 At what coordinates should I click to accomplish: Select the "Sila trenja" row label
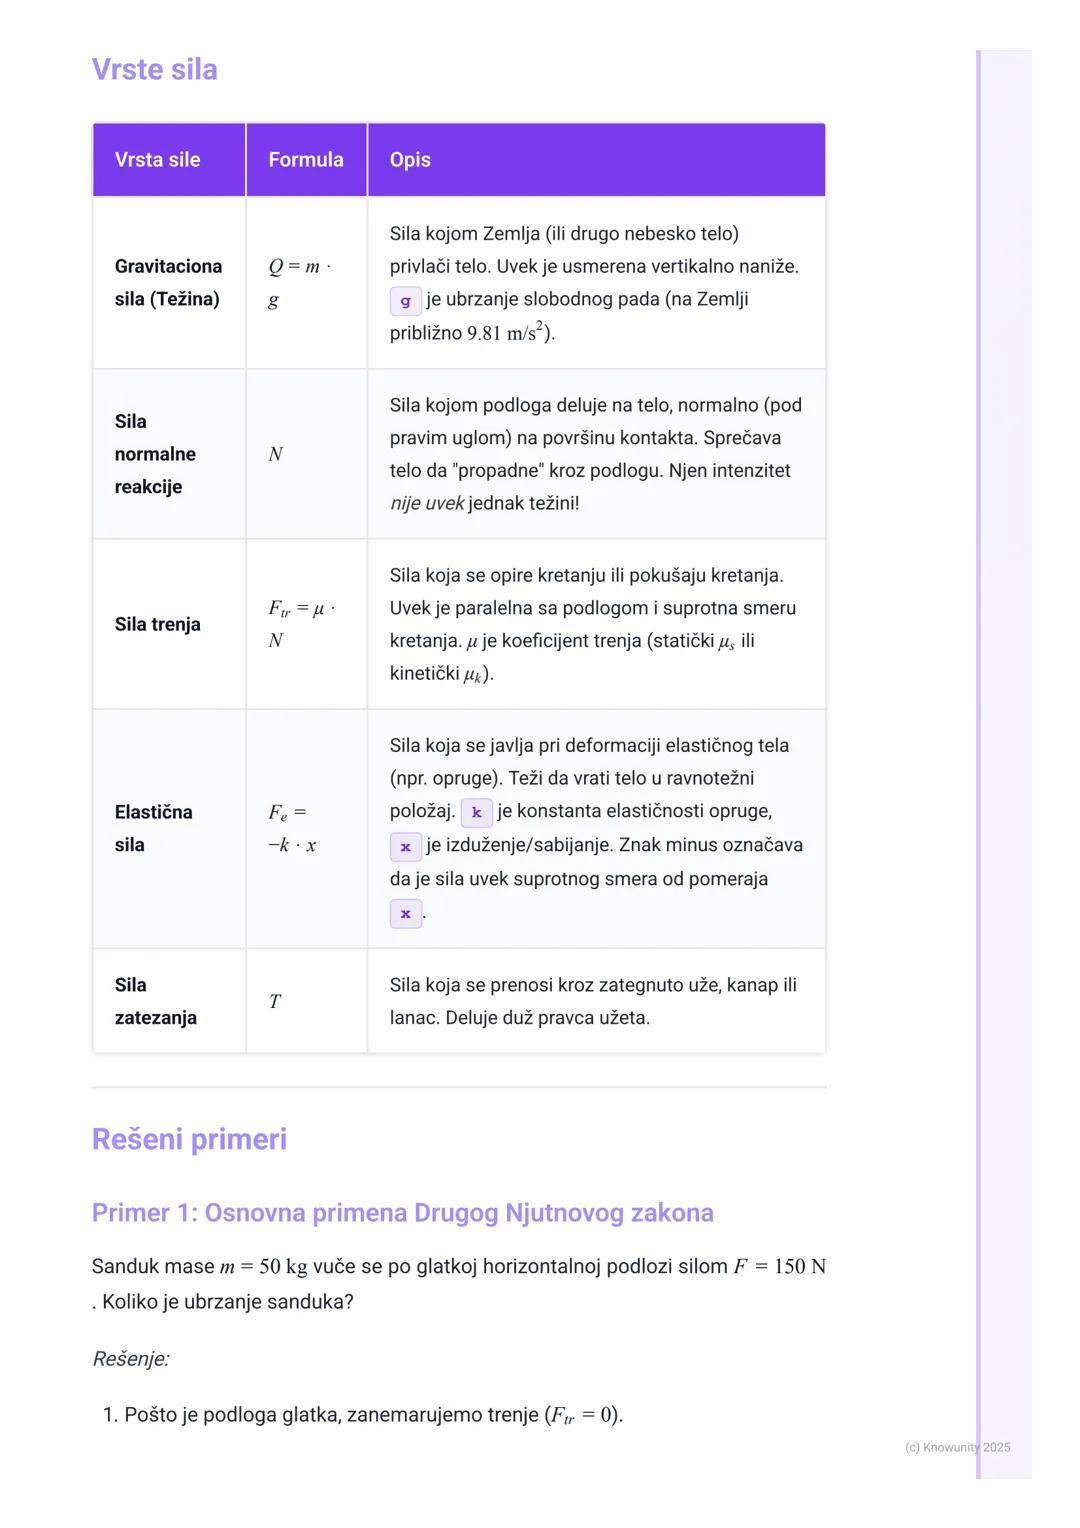coord(157,624)
